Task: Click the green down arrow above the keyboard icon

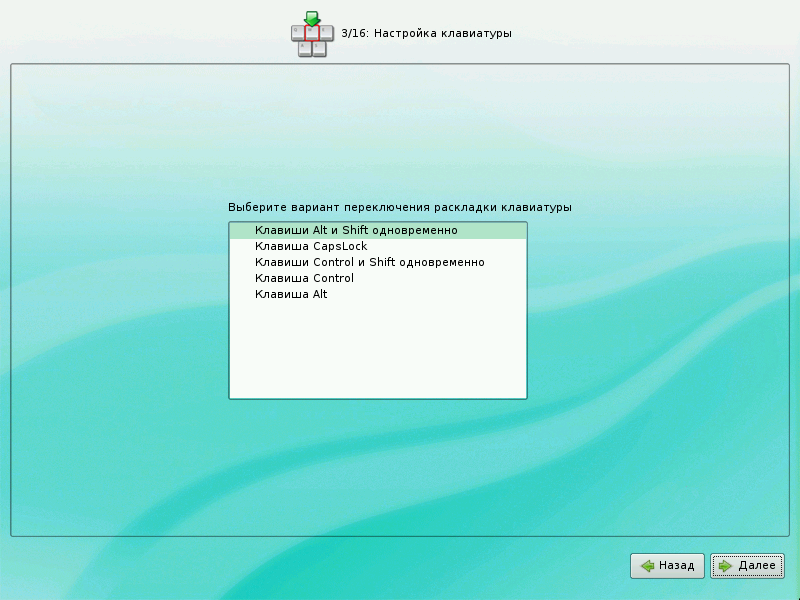Action: [312, 18]
